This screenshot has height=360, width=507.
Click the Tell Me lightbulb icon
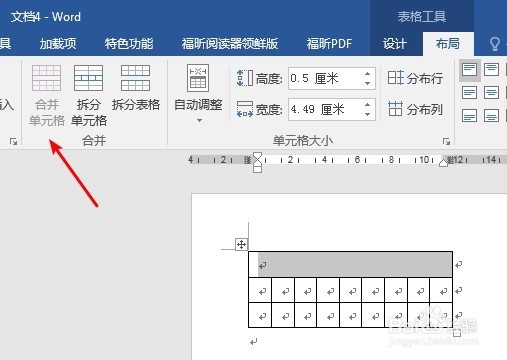495,44
